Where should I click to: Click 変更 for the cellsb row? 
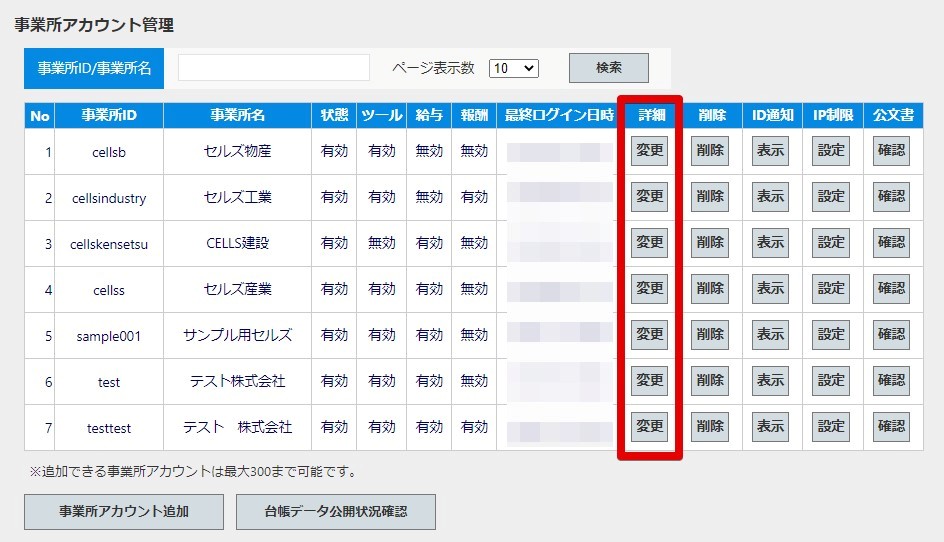pyautogui.click(x=650, y=151)
